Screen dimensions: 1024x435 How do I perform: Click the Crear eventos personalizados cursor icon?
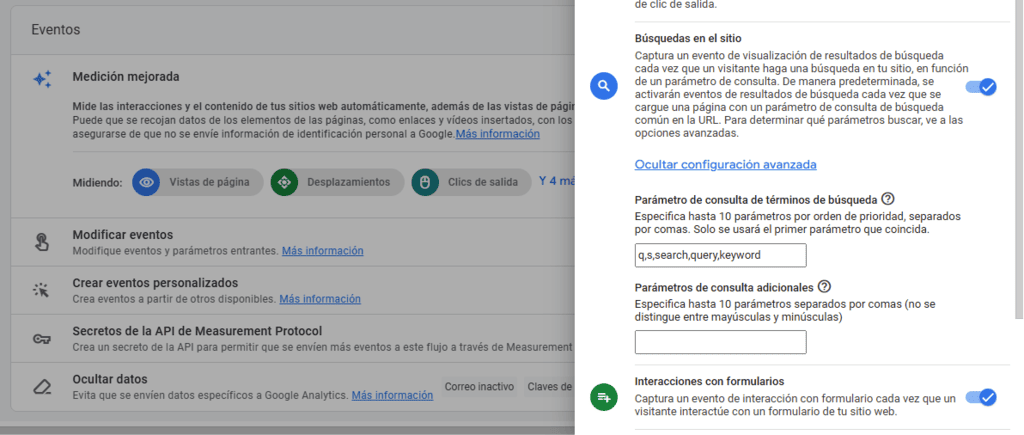(42, 290)
